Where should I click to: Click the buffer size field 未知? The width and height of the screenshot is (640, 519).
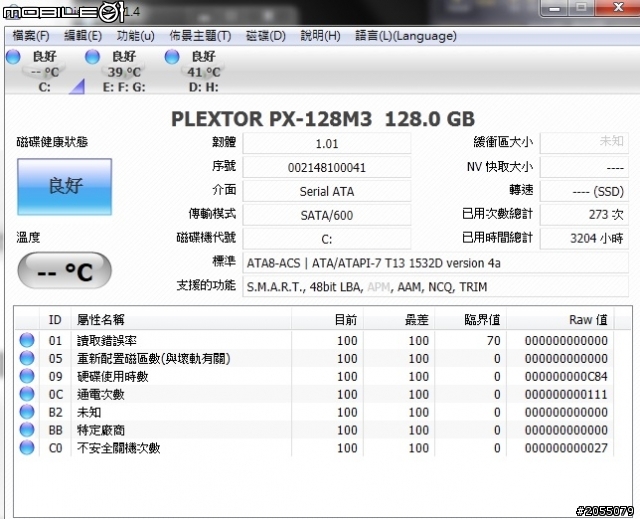(x=584, y=143)
